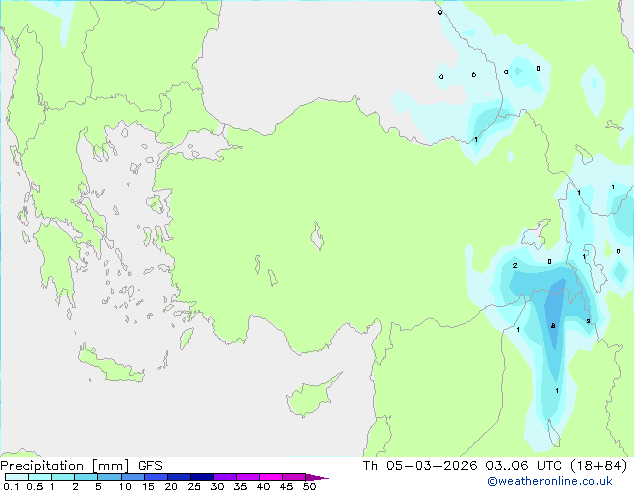Pick the 25–30 mm dark navy swatch
The image size is (634, 490).
coord(201,477)
